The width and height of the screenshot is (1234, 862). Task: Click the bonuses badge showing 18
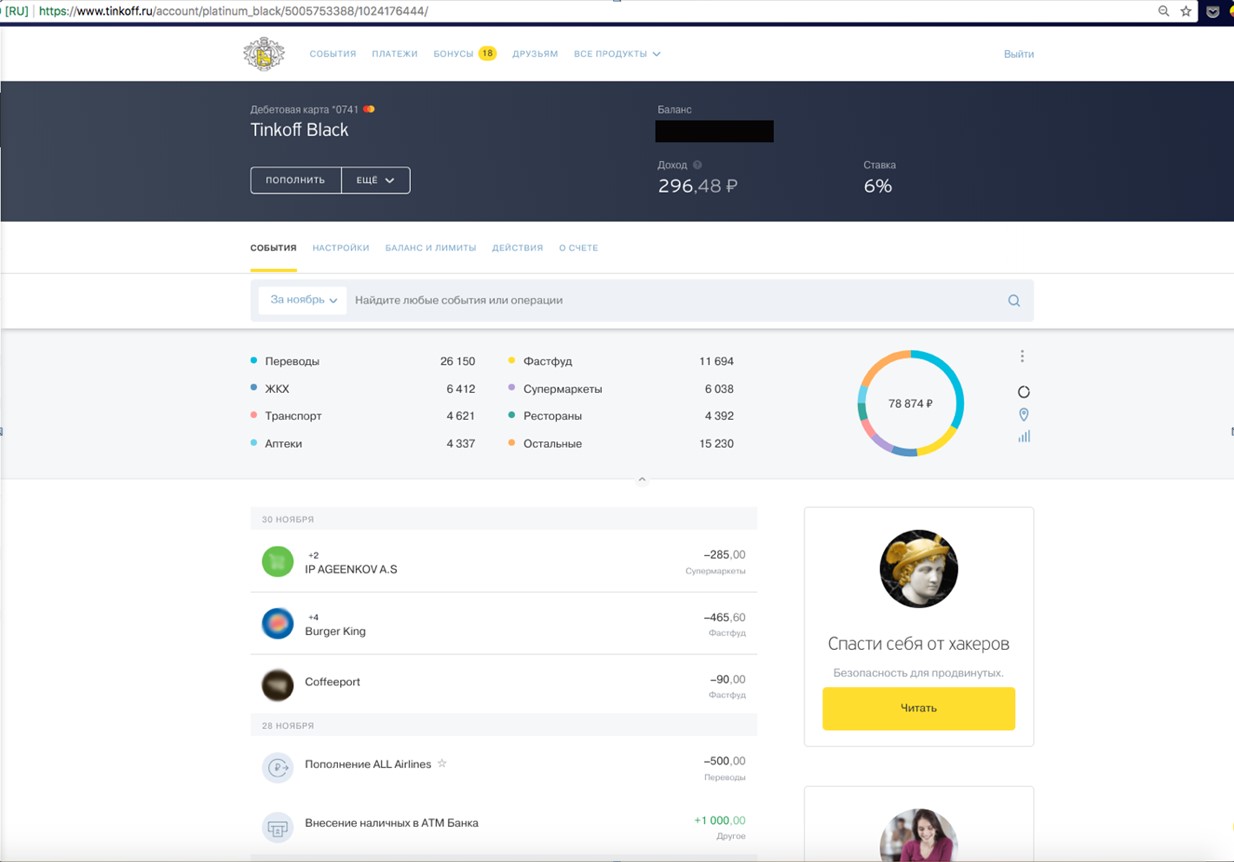[x=487, y=53]
